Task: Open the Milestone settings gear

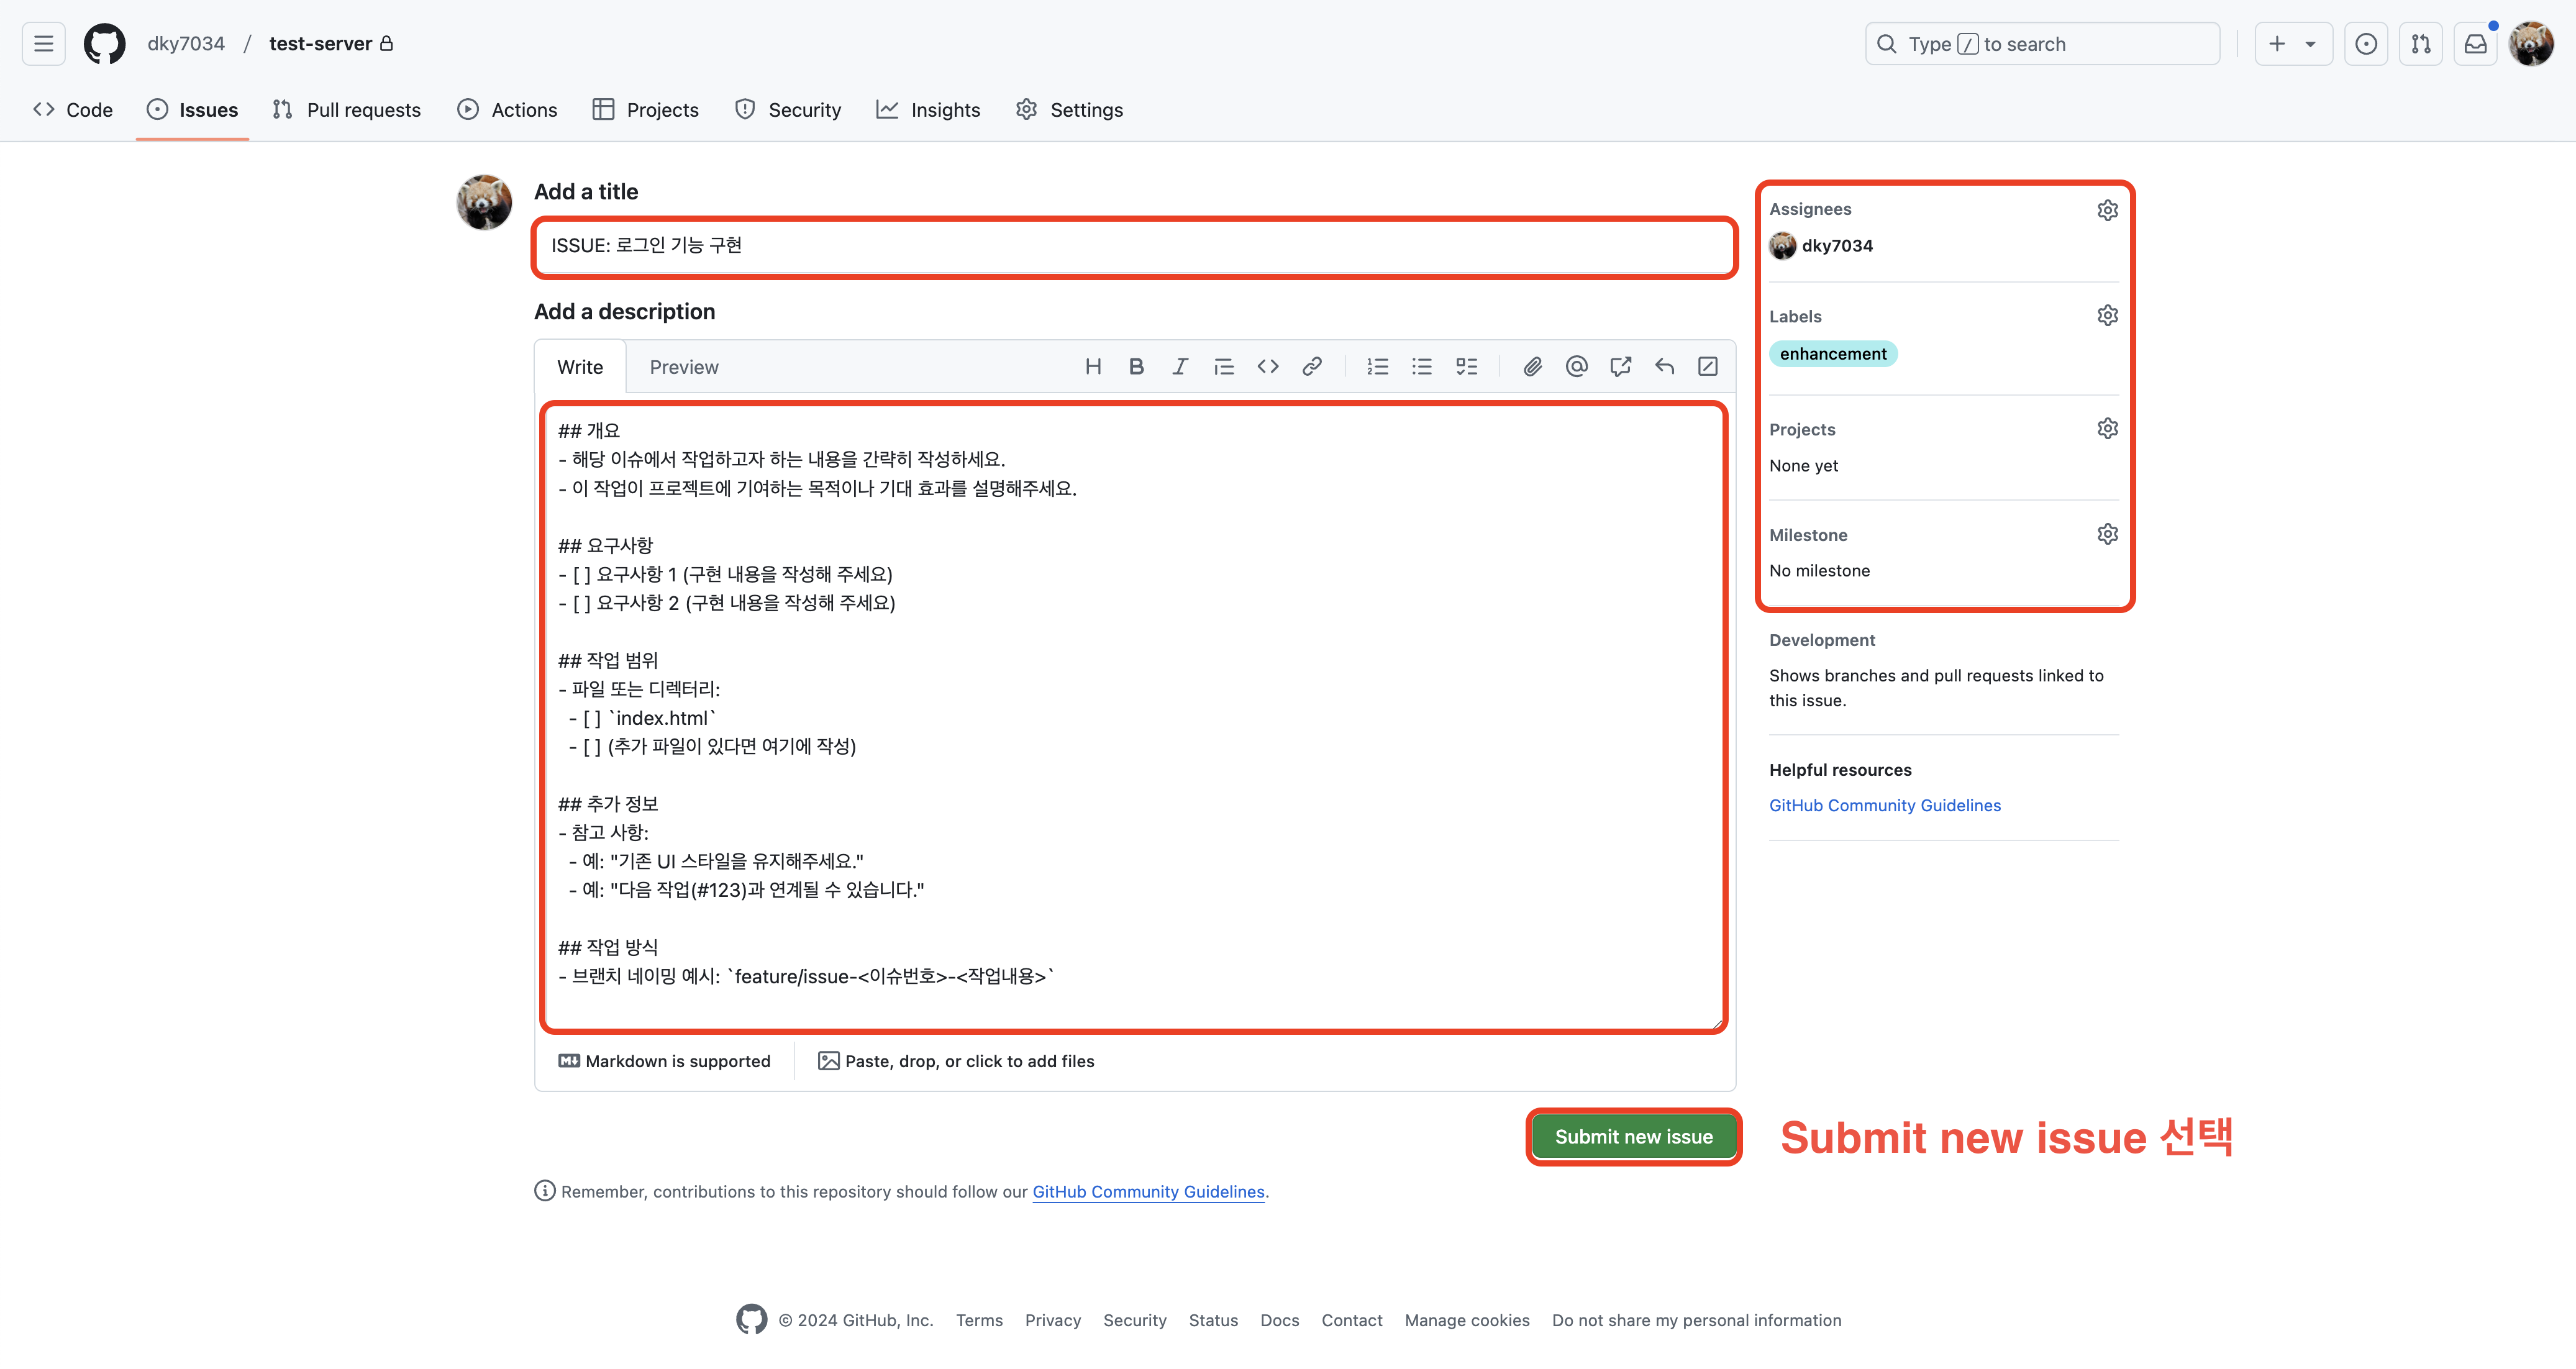Action: coord(2107,534)
